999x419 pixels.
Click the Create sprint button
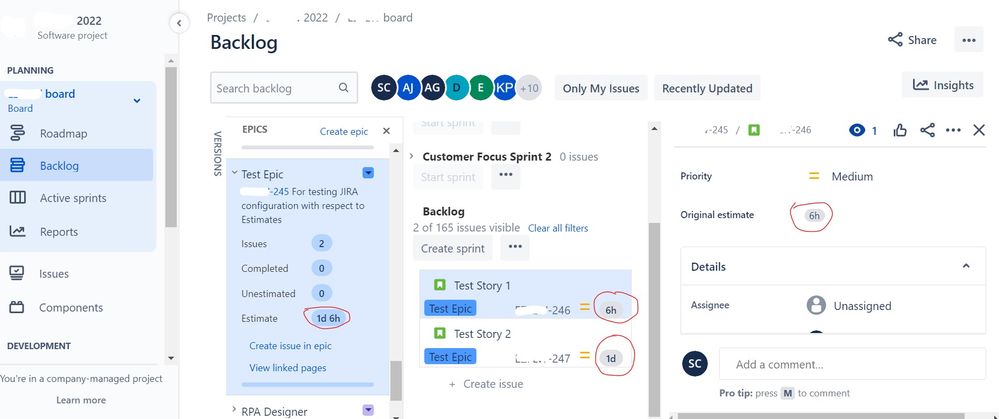[453, 248]
